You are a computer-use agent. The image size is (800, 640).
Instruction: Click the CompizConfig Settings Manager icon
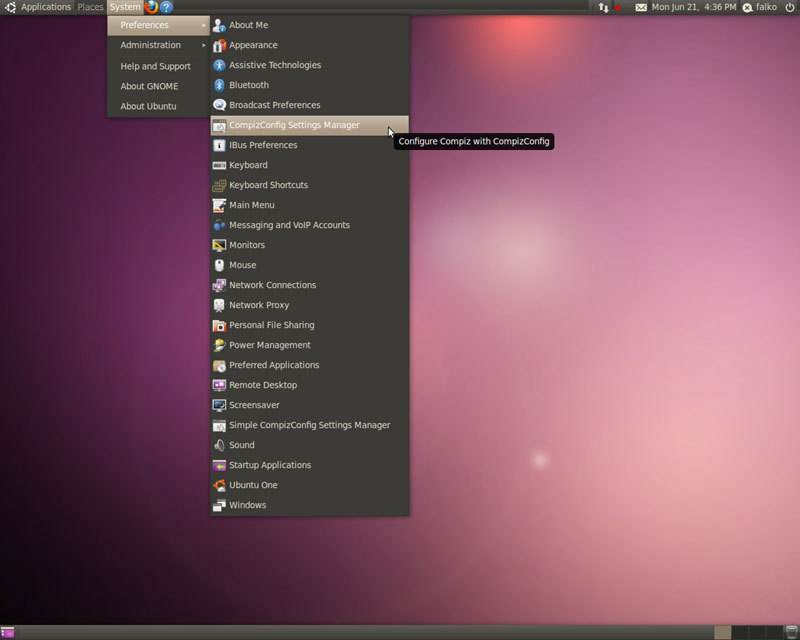click(x=219, y=126)
